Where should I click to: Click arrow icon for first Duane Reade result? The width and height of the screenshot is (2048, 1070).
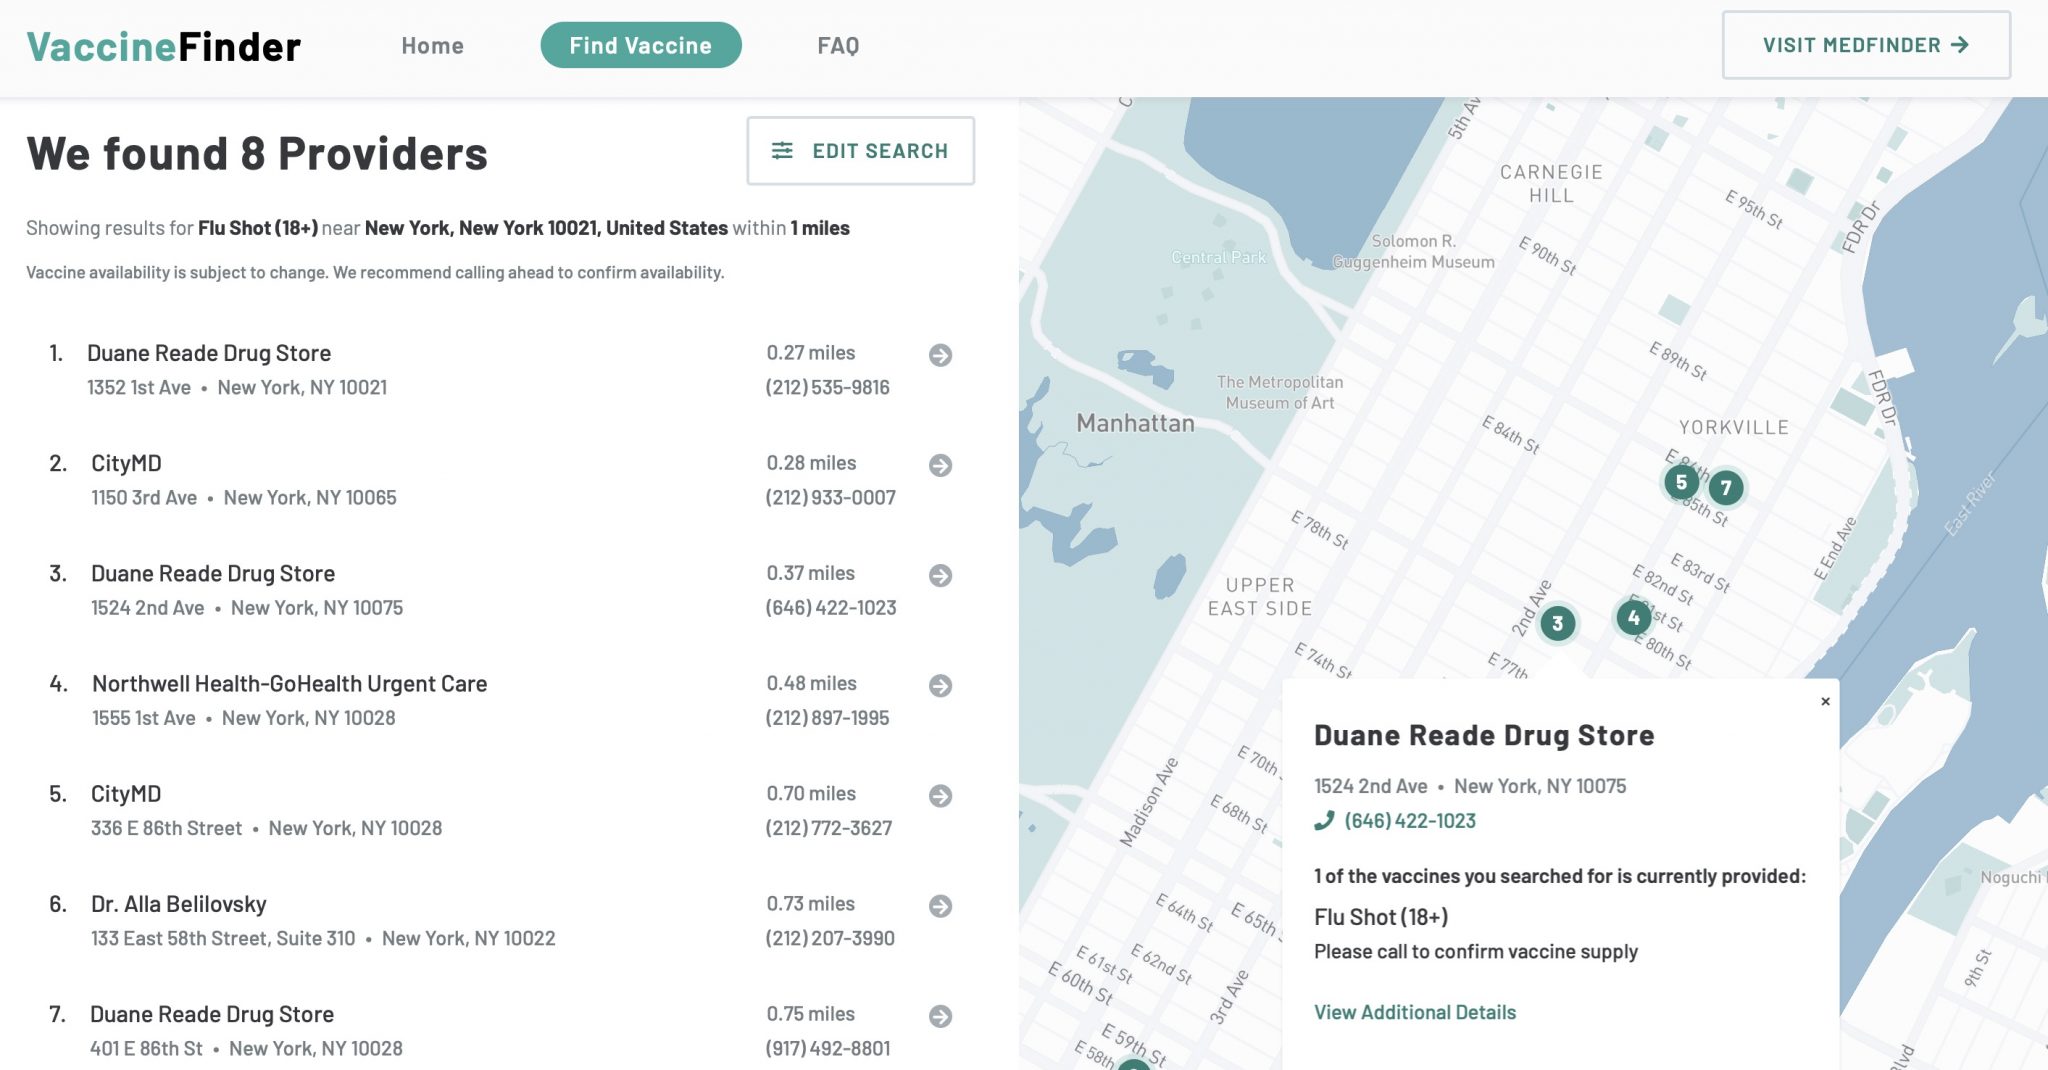tap(940, 355)
